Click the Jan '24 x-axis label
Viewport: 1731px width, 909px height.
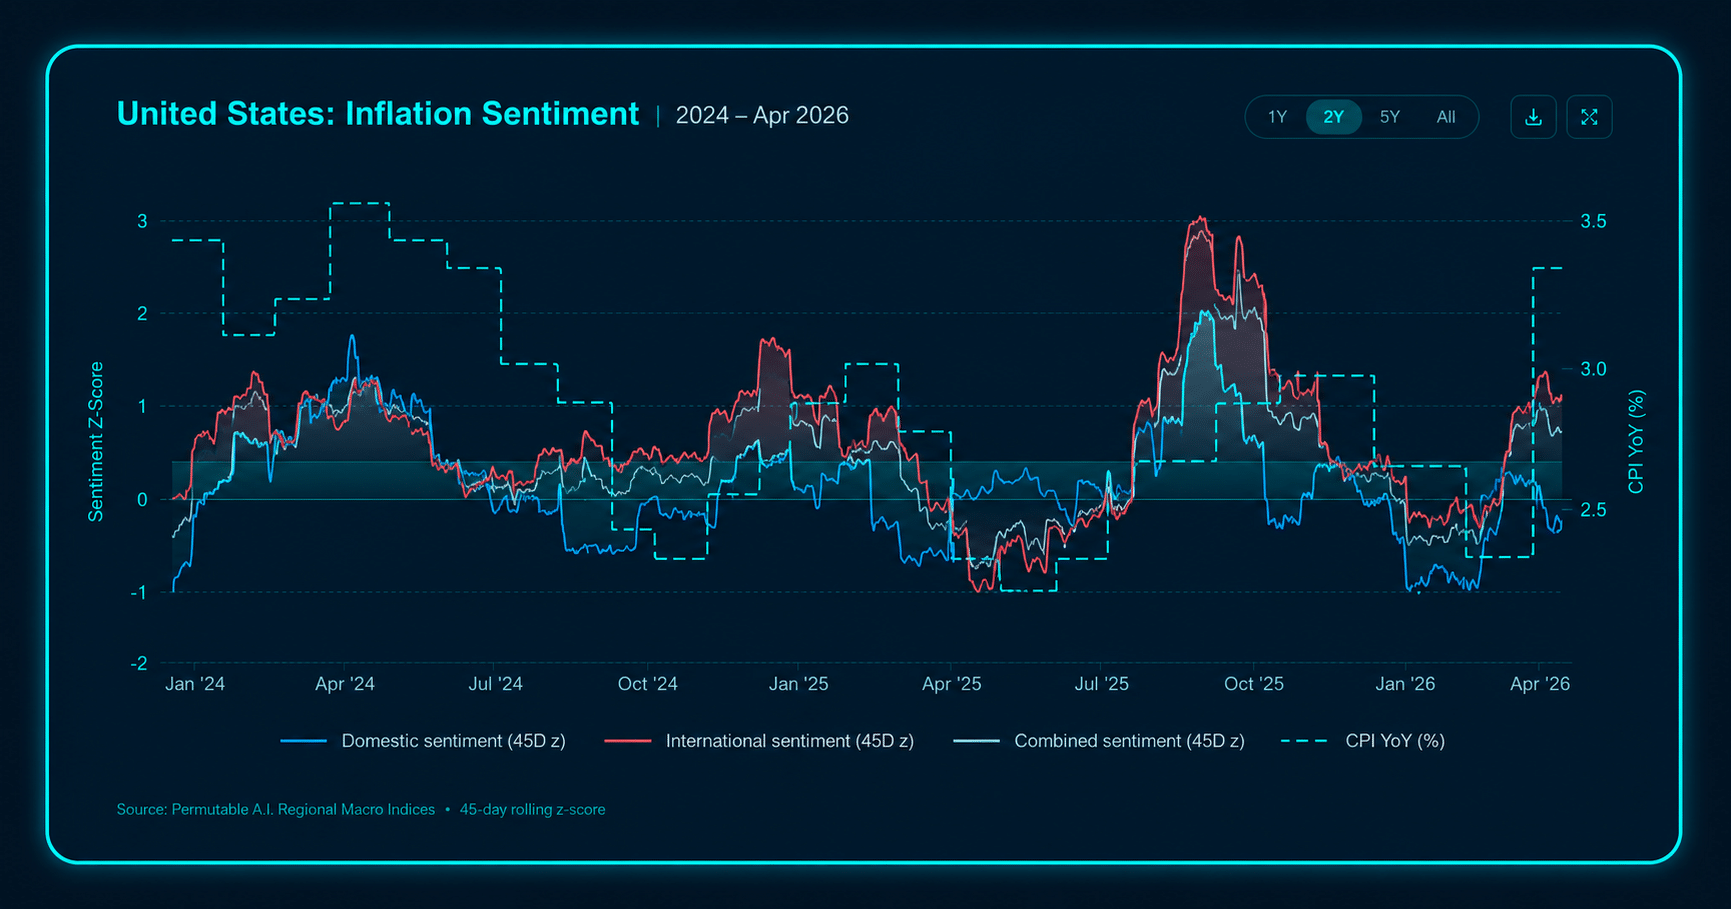tap(194, 684)
